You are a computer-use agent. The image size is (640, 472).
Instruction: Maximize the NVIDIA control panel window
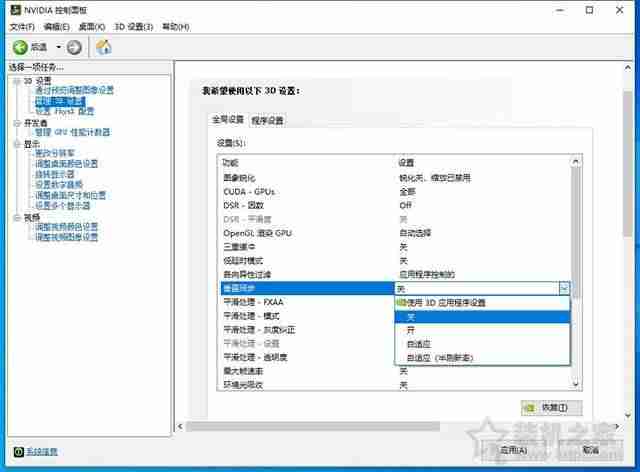point(589,10)
